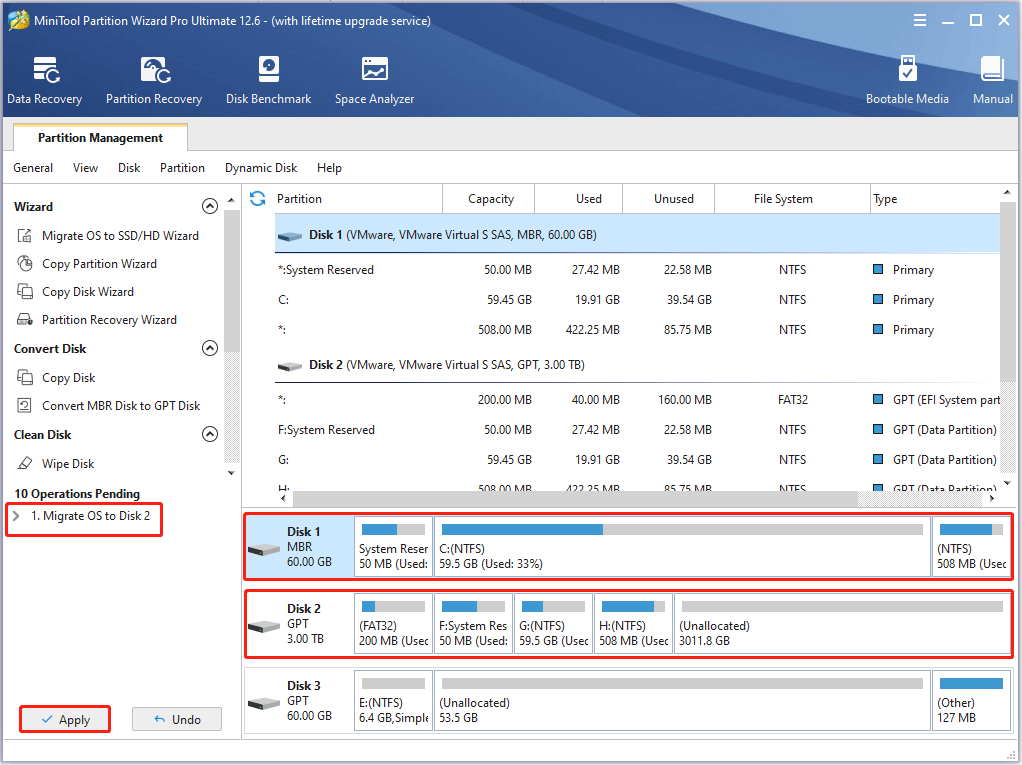This screenshot has height=765, width=1022.
Task: Click the 3011.8 GB Unallocated block on Disk 2
Action: [x=842, y=624]
